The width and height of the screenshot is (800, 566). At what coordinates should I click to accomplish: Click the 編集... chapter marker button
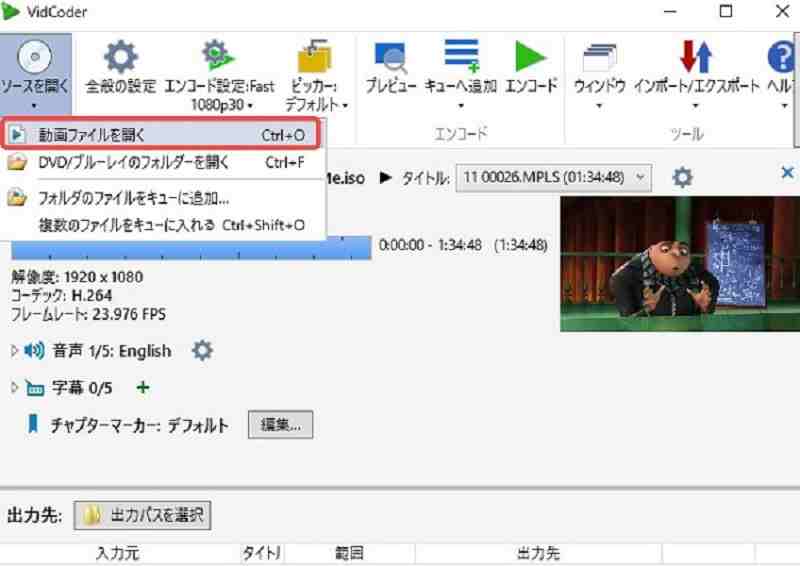coord(280,424)
